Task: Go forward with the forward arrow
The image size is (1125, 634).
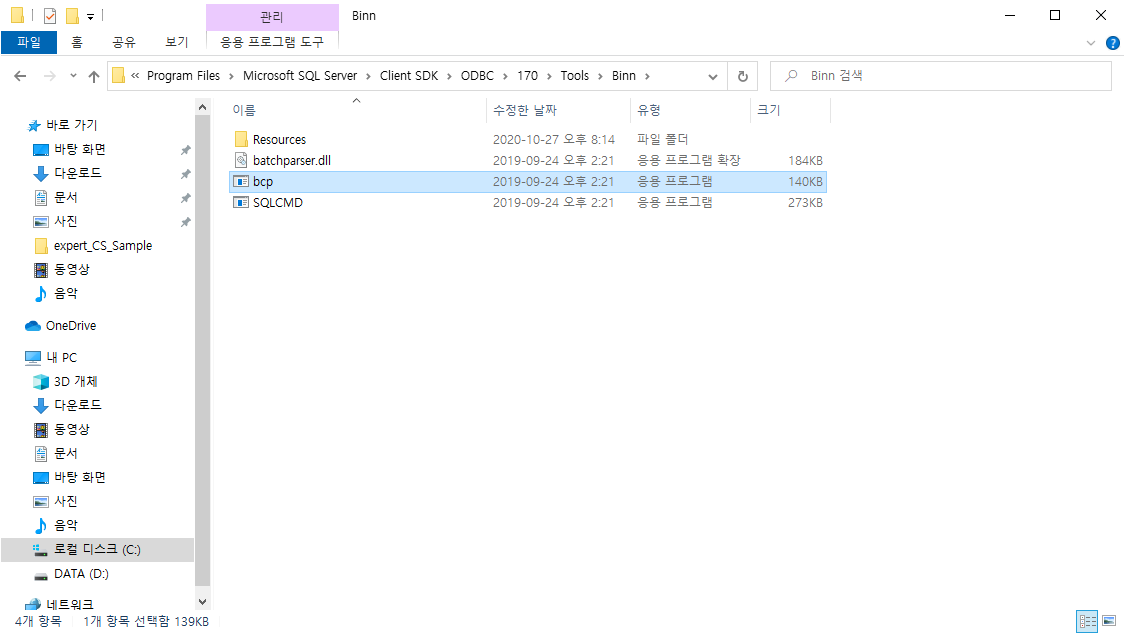Action: [x=50, y=76]
